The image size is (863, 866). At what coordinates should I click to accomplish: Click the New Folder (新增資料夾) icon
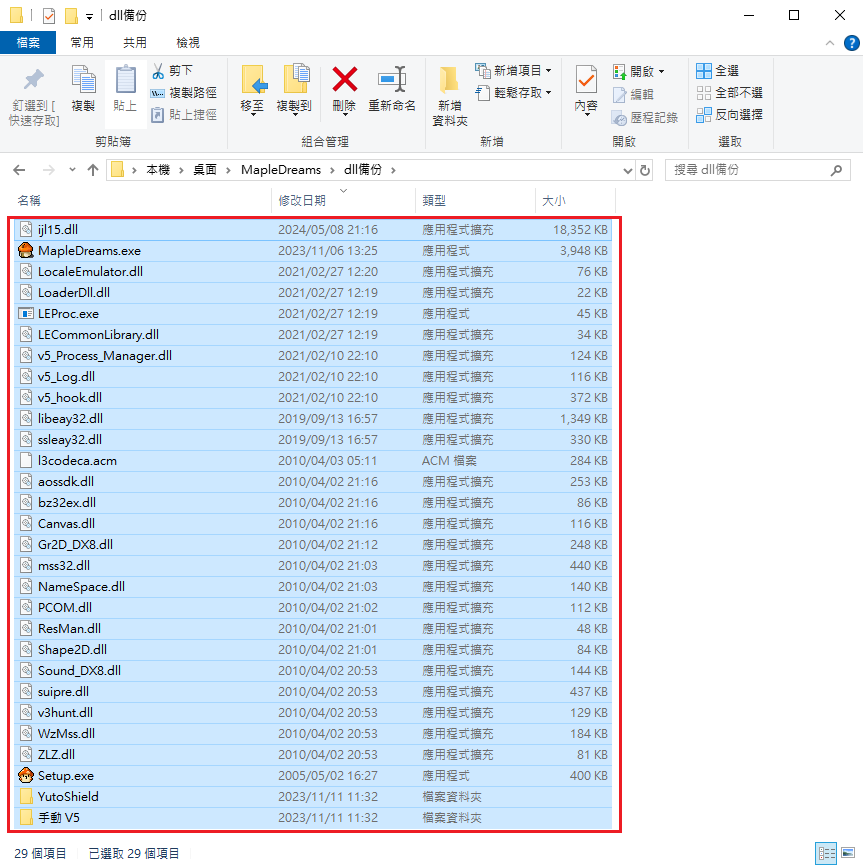[449, 80]
